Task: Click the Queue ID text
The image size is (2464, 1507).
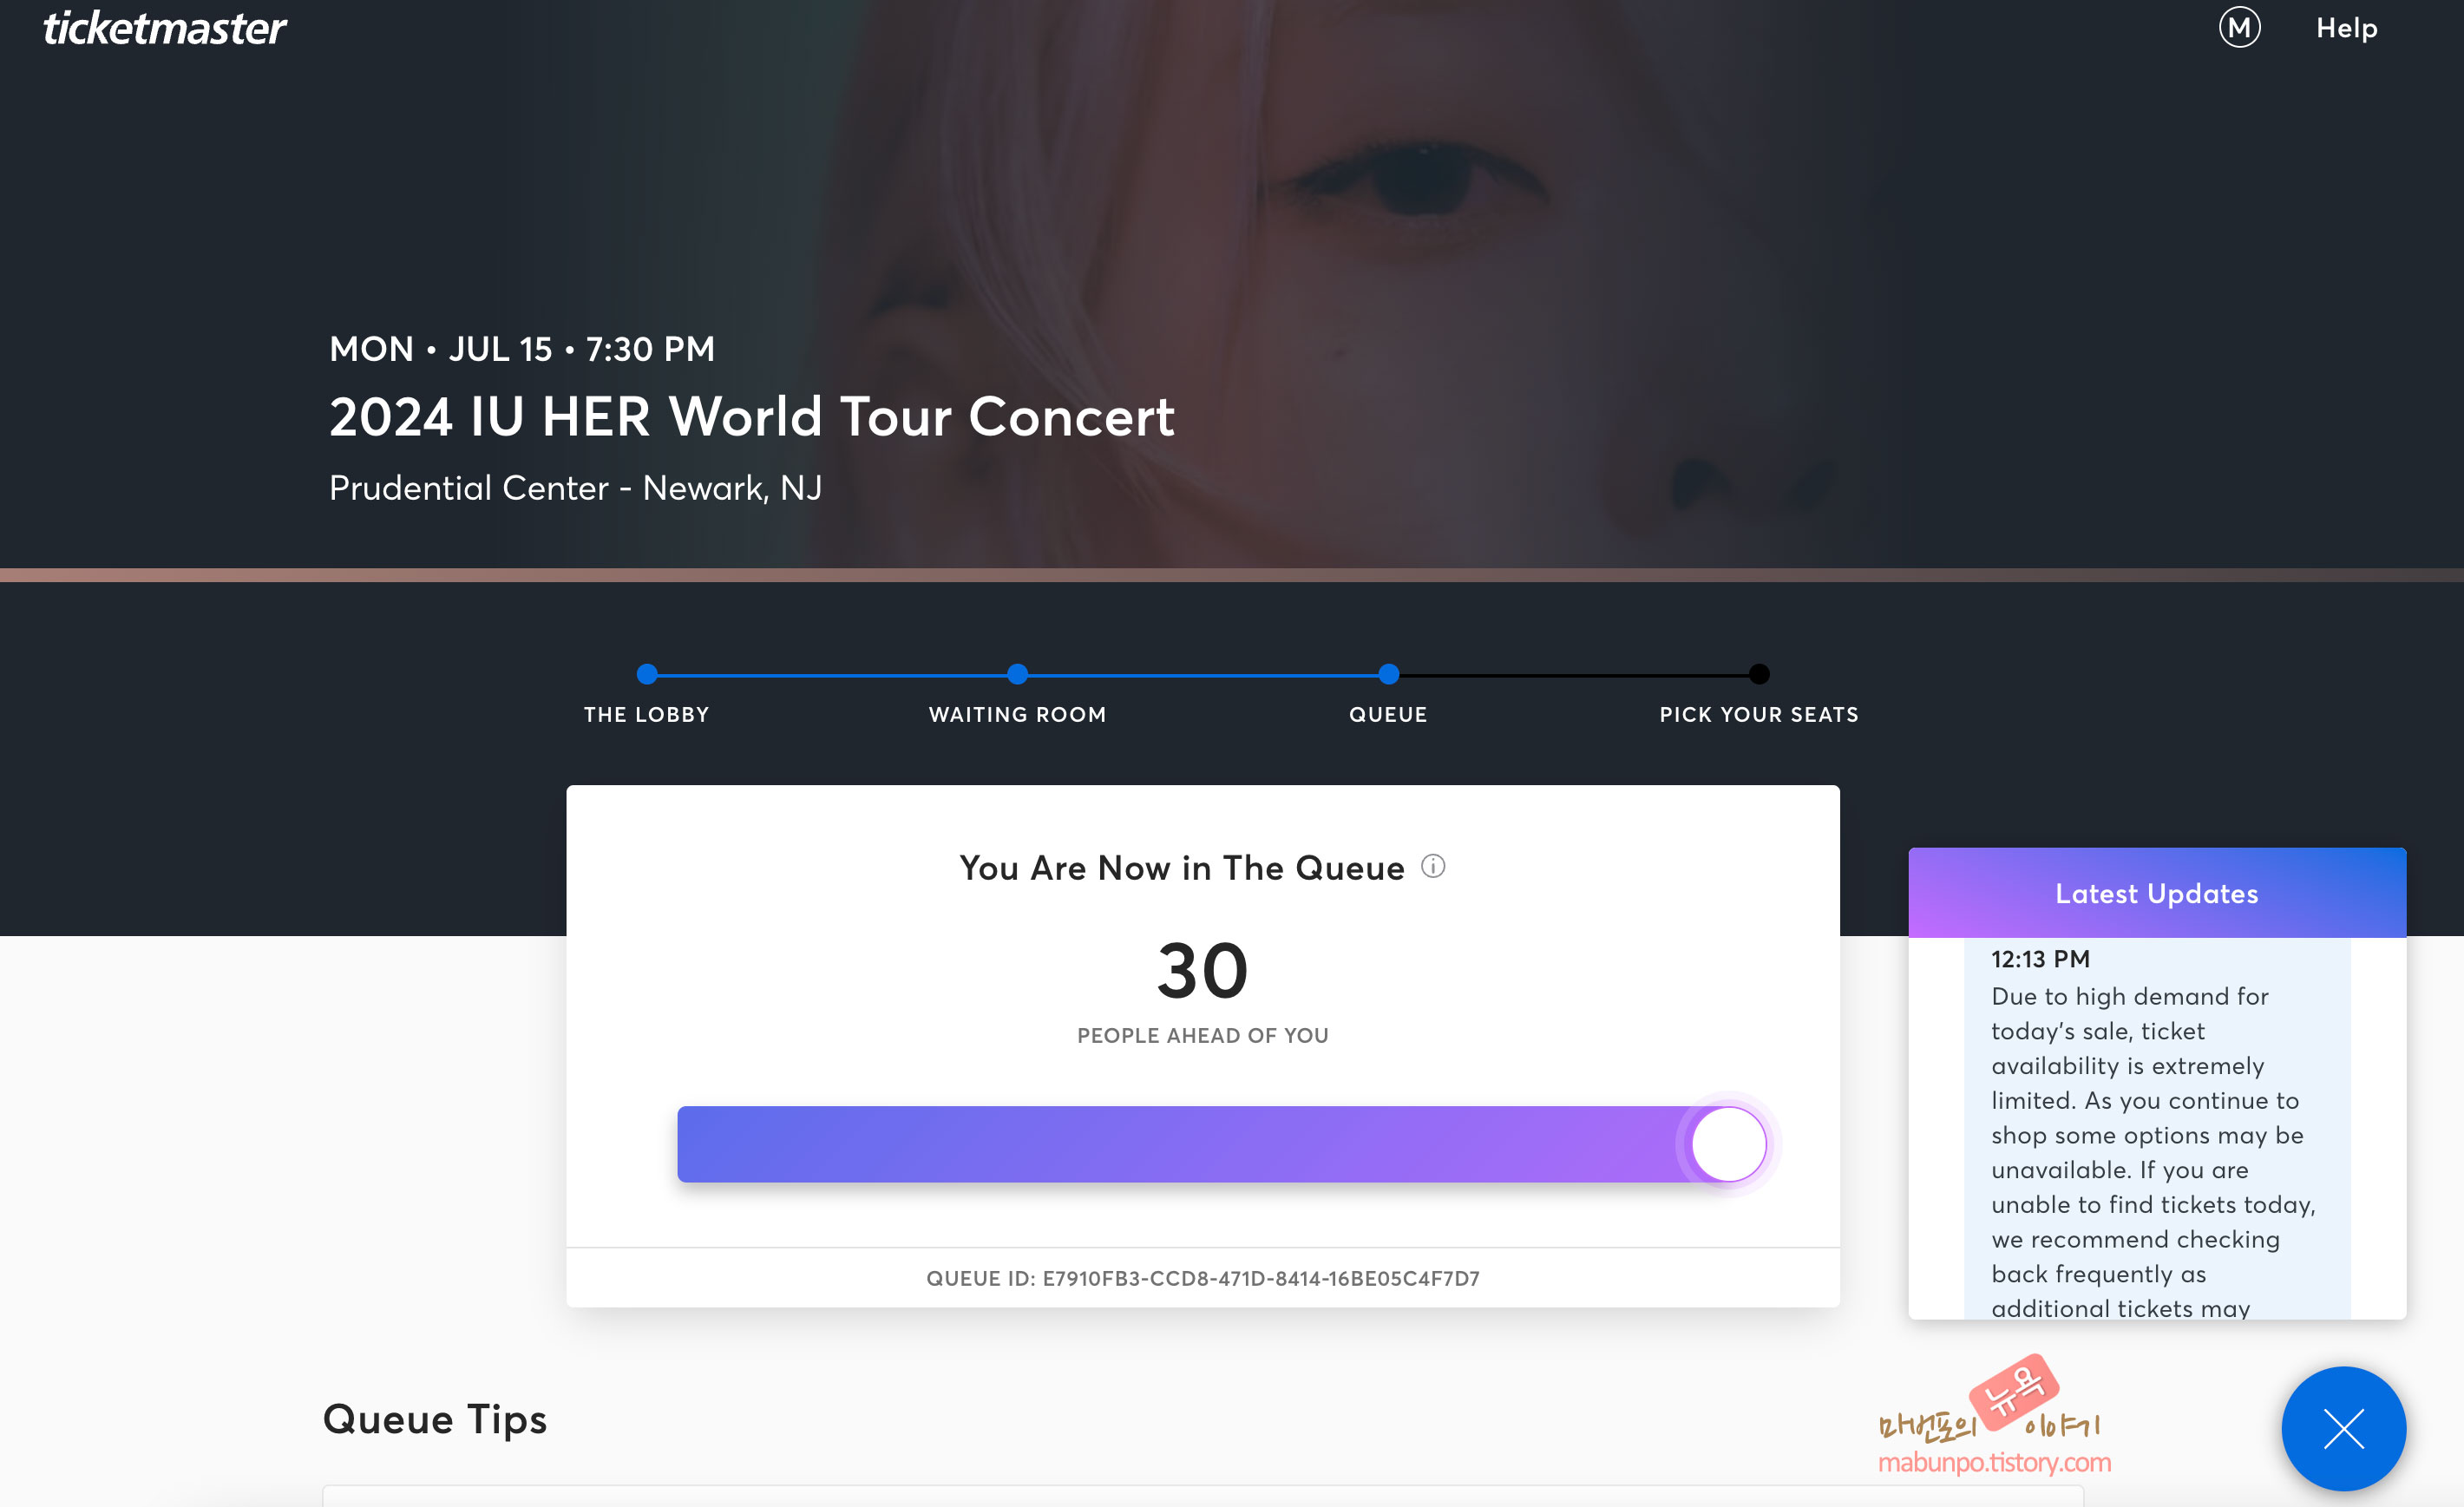Action: point(1202,1278)
